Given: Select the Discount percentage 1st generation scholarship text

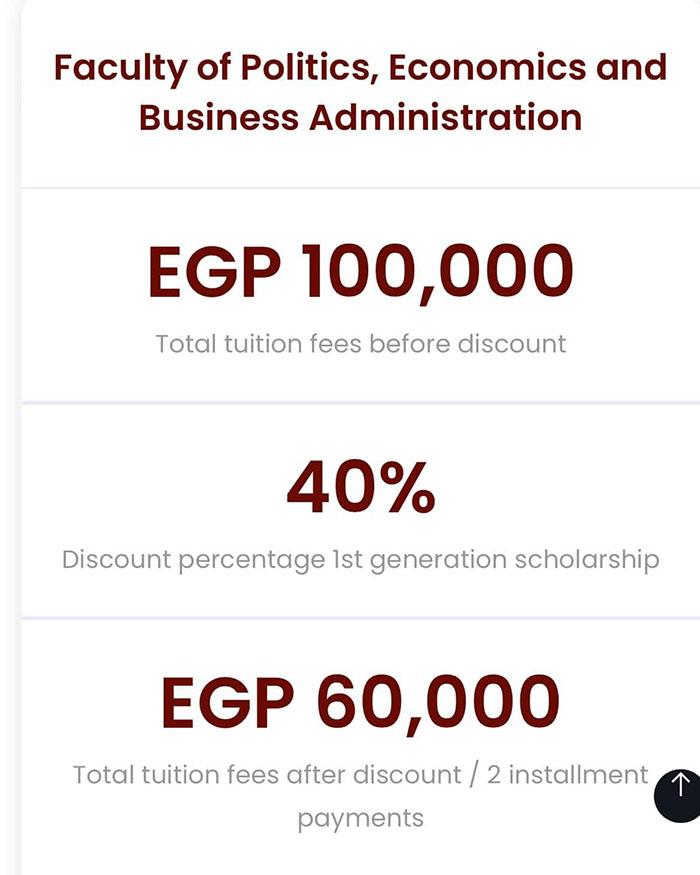Looking at the screenshot, I should click(x=360, y=559).
